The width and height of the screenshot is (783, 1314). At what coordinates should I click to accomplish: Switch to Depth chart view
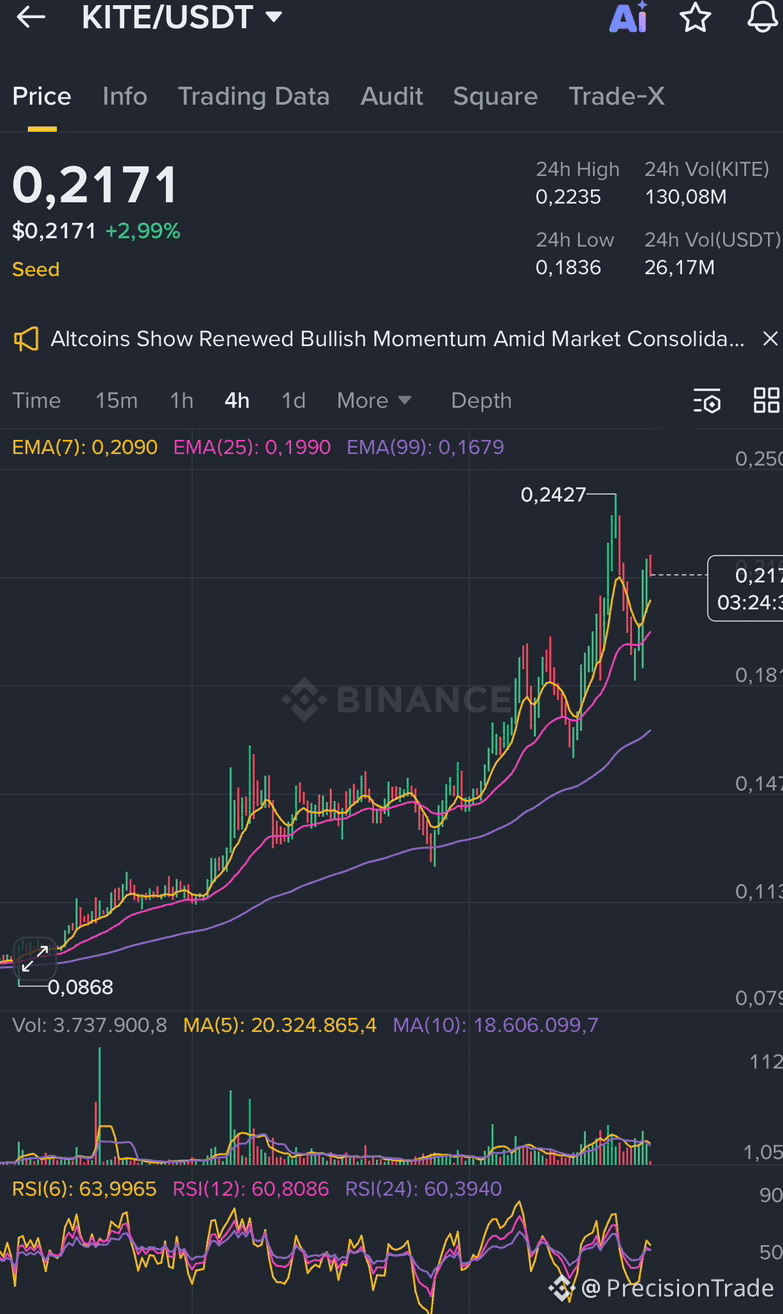[x=481, y=400]
